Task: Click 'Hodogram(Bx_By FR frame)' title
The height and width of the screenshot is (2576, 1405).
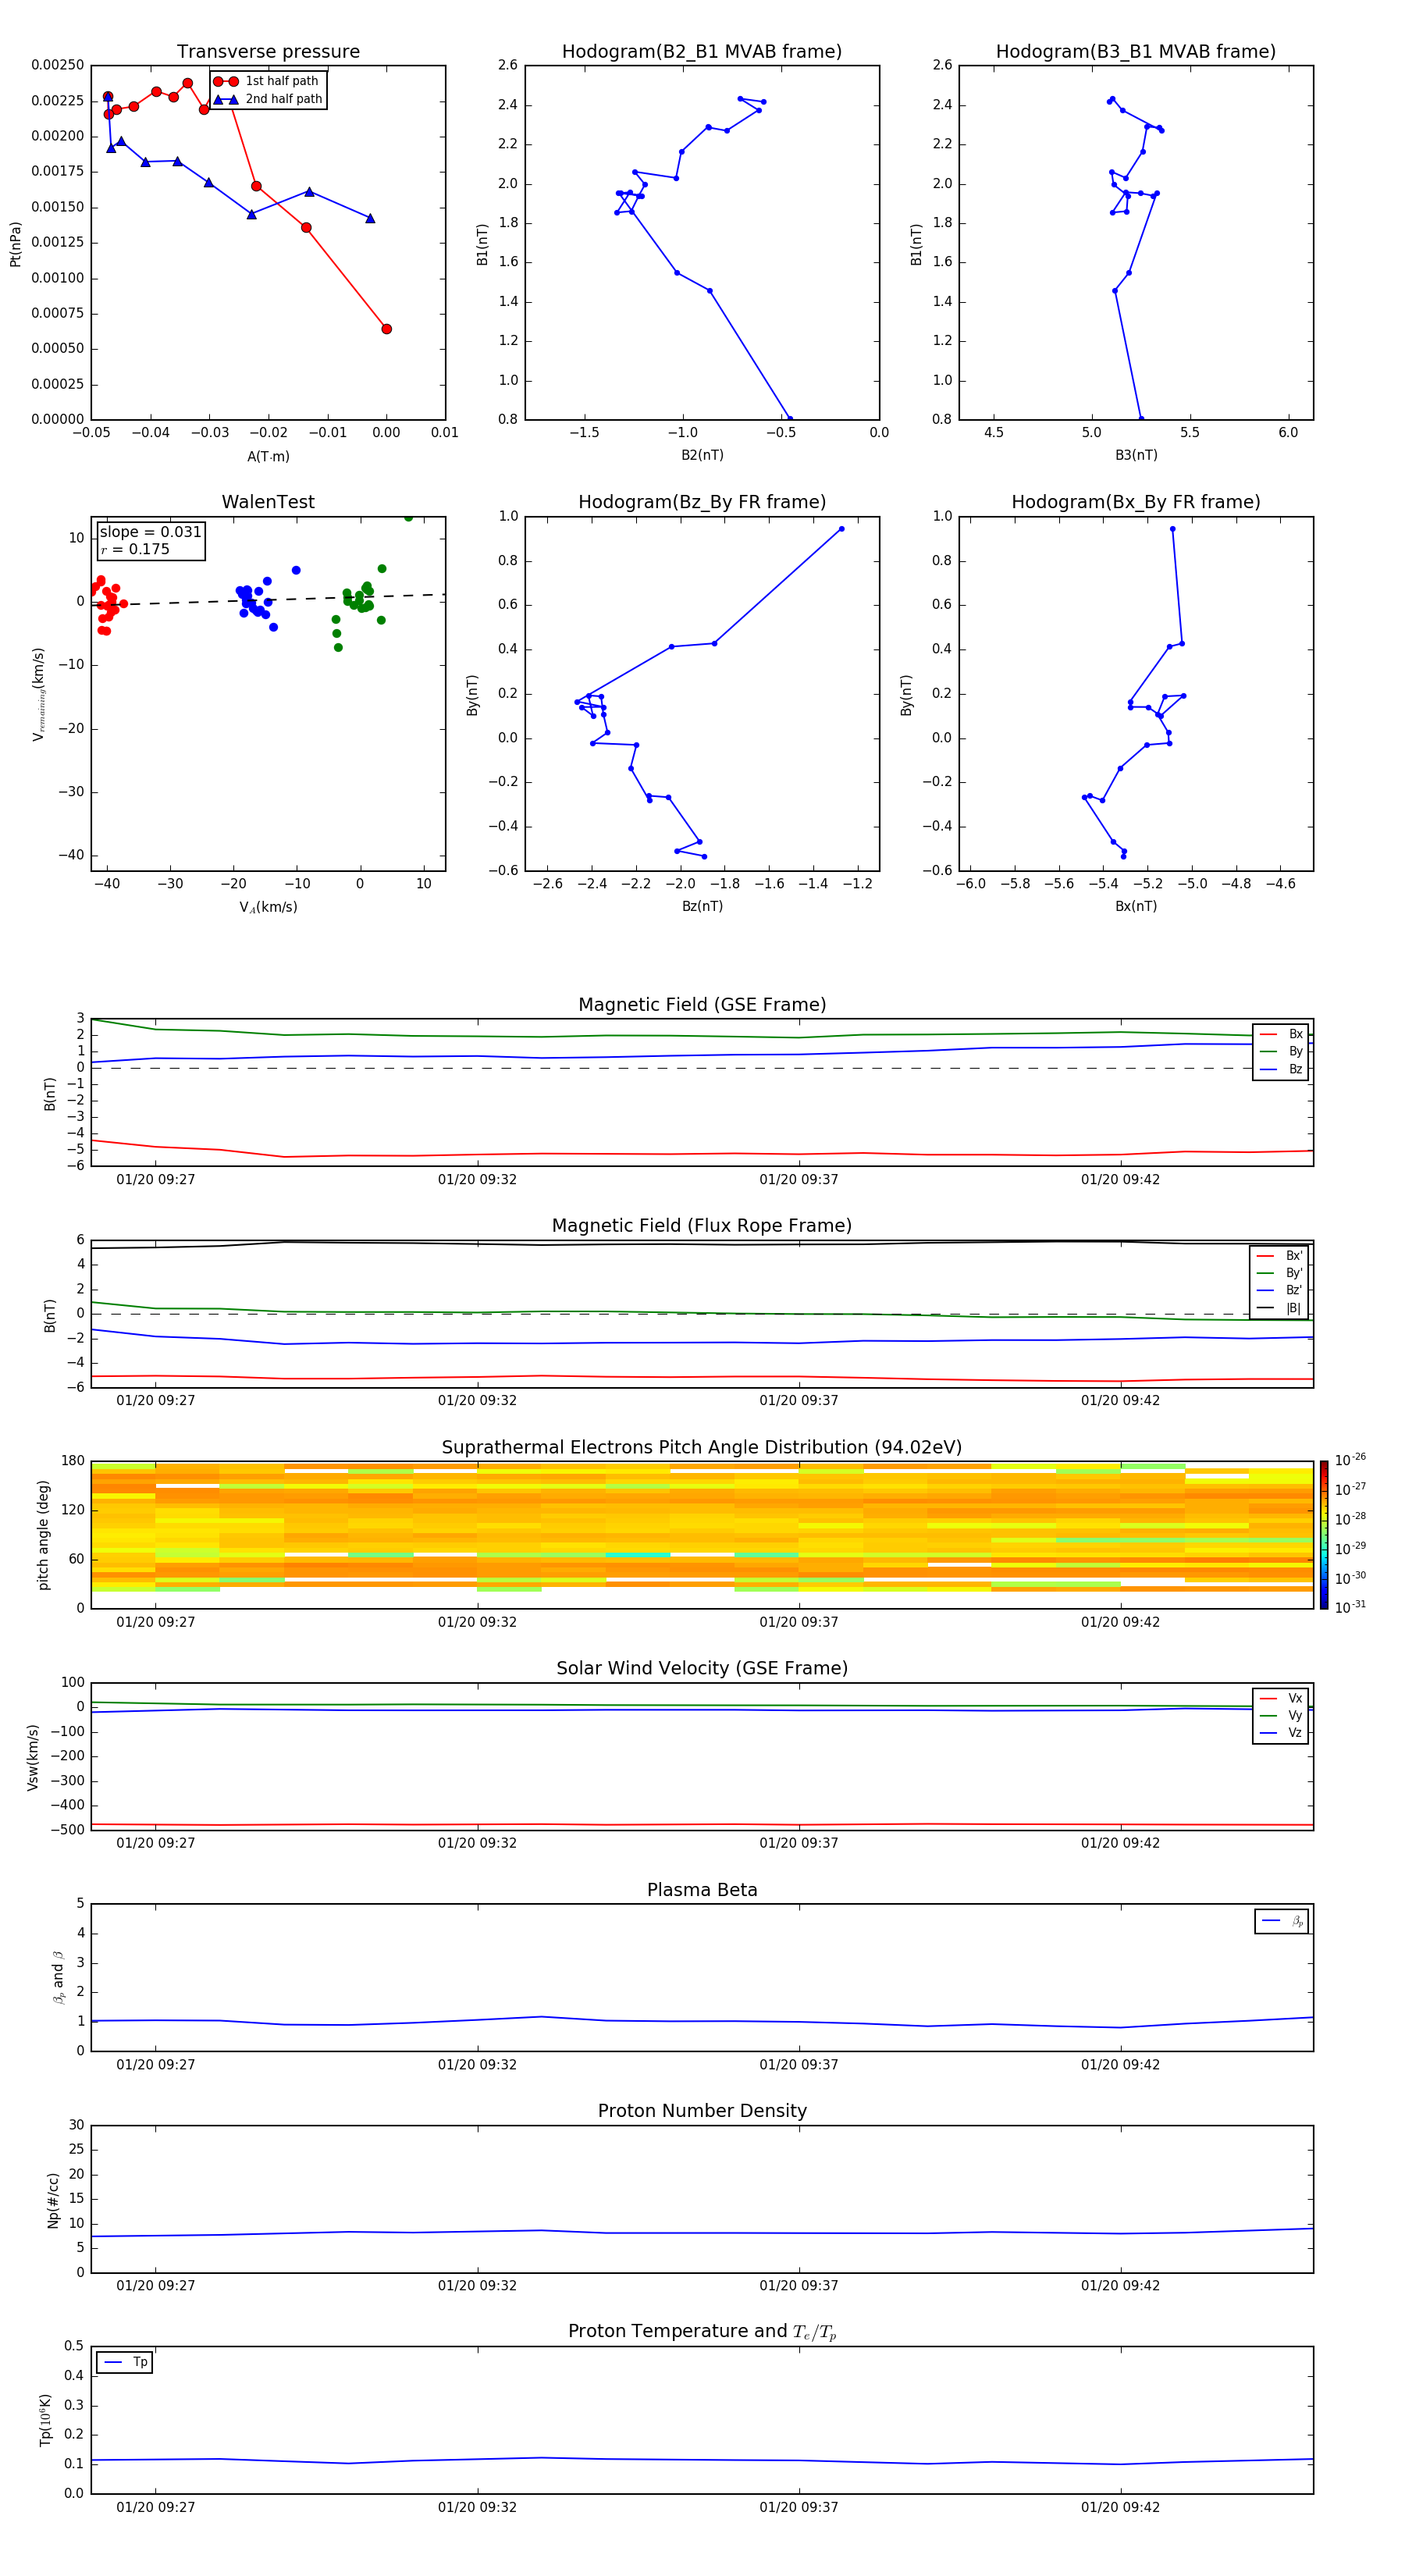Action: [x=1136, y=502]
